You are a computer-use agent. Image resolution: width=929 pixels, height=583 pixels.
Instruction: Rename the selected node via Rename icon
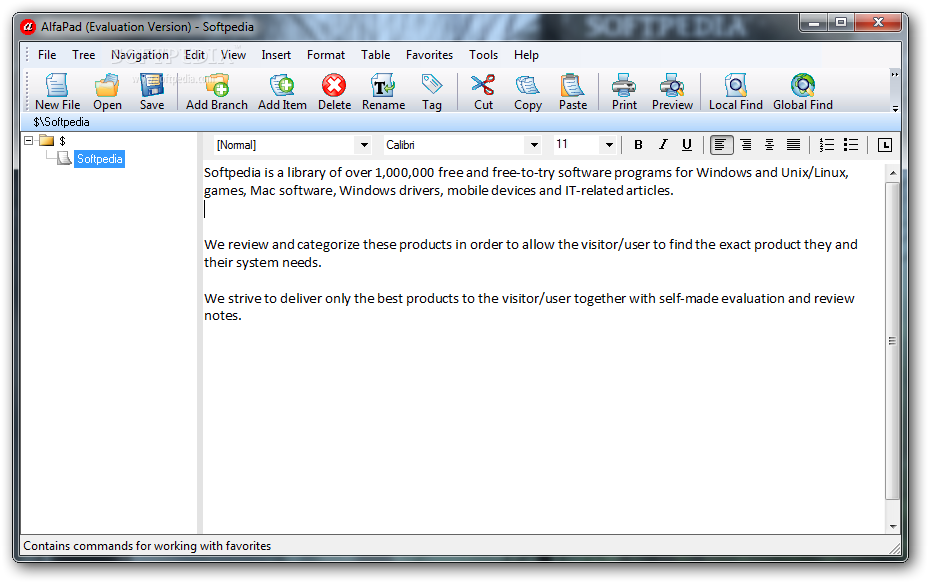point(383,92)
